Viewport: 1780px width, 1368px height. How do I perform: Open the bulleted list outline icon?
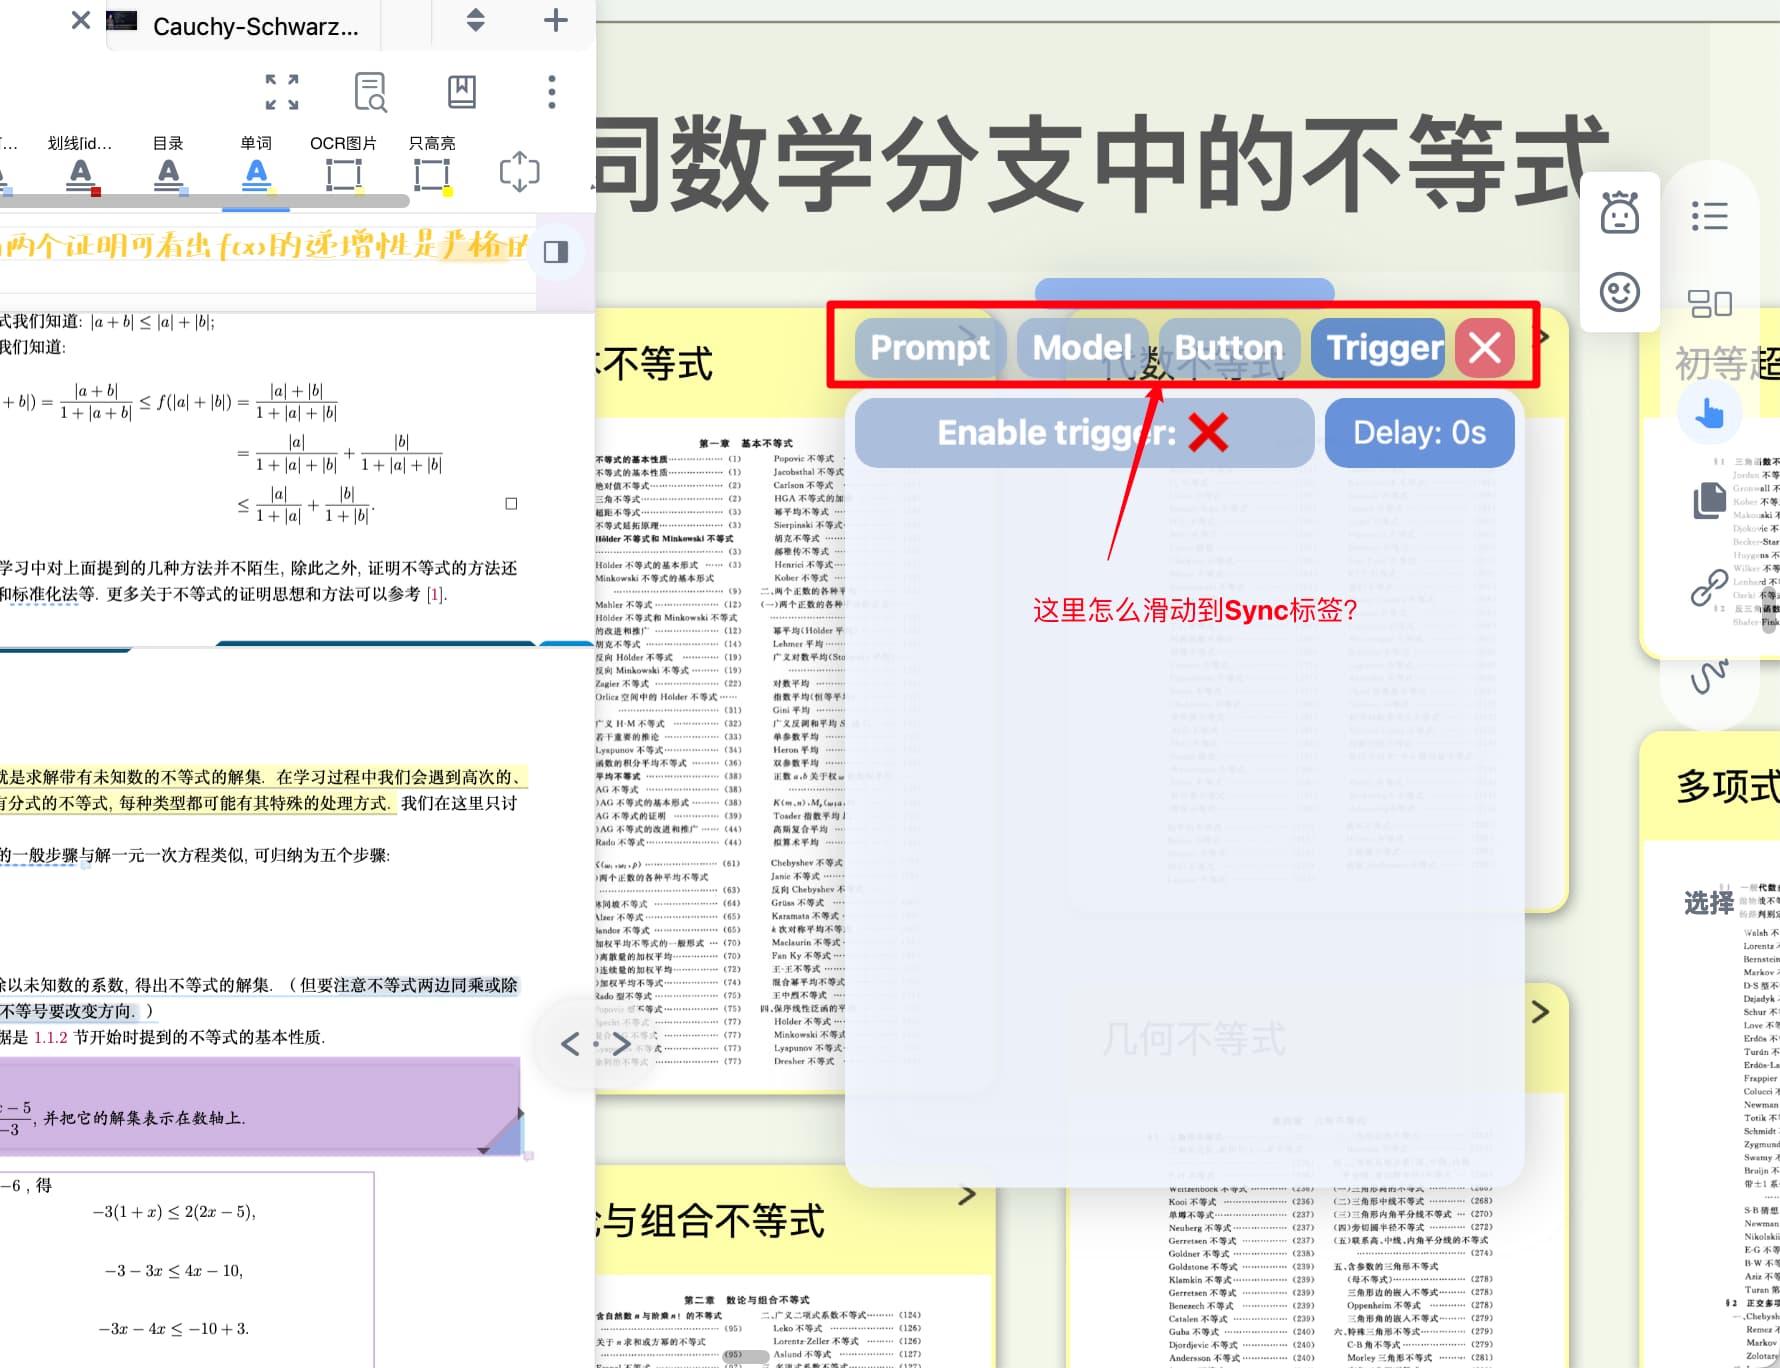pyautogui.click(x=1709, y=216)
